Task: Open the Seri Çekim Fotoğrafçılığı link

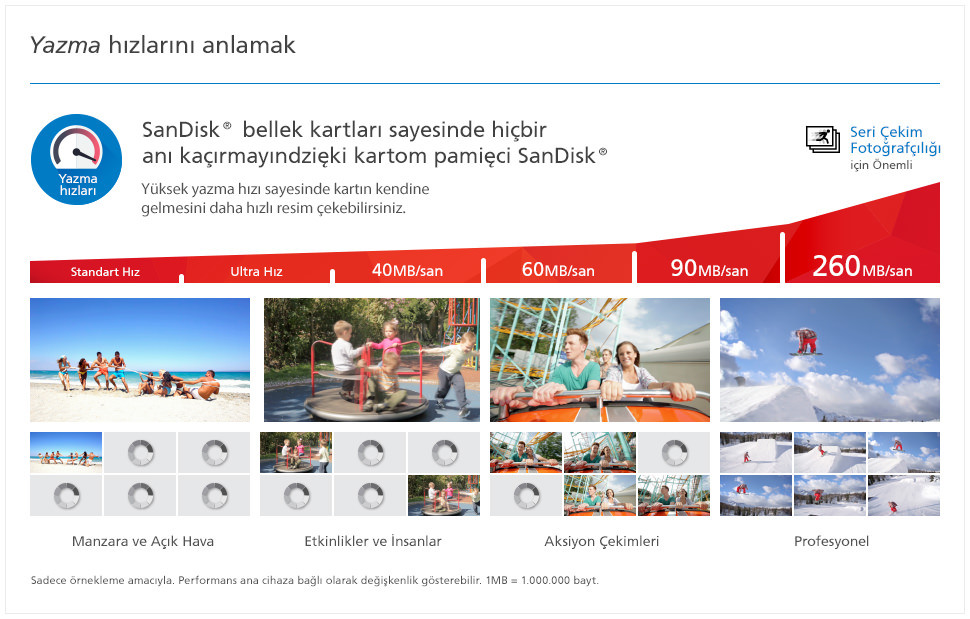Action: 895,140
